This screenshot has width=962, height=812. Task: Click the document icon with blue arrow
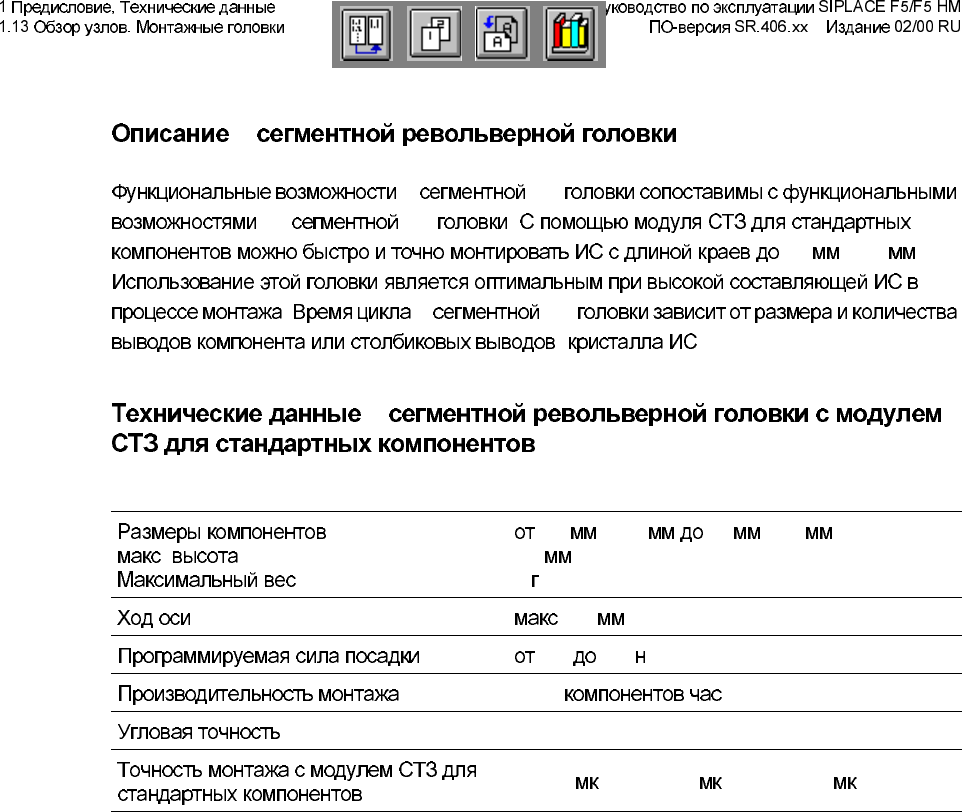pyautogui.click(x=502, y=34)
